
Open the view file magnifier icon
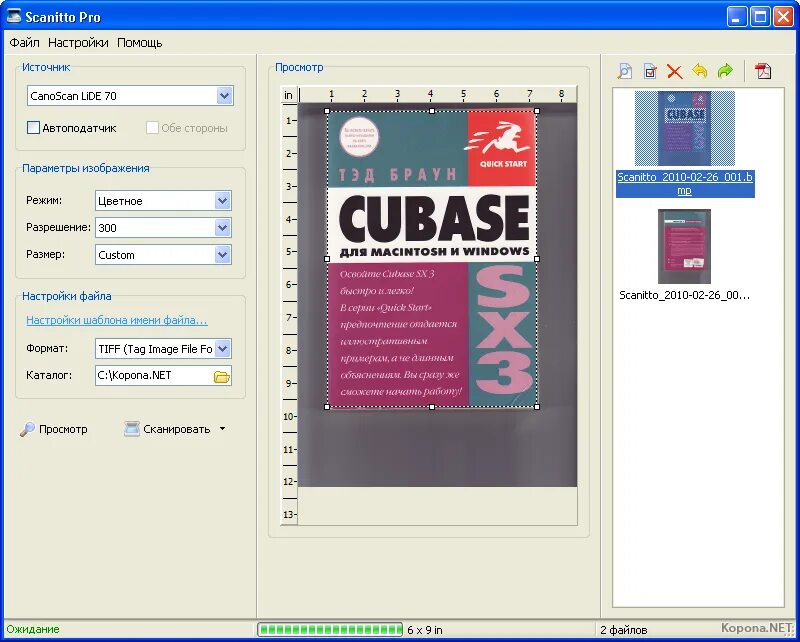(624, 70)
